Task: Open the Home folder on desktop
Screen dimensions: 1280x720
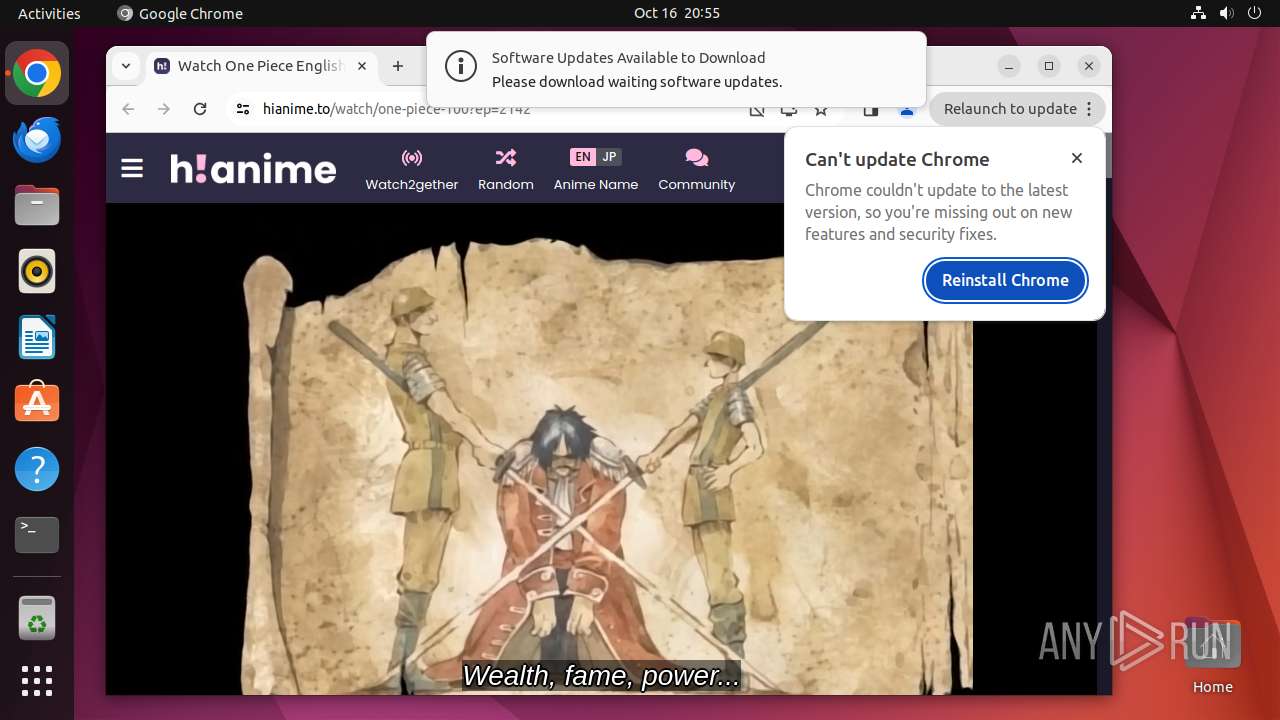Action: [x=1212, y=655]
